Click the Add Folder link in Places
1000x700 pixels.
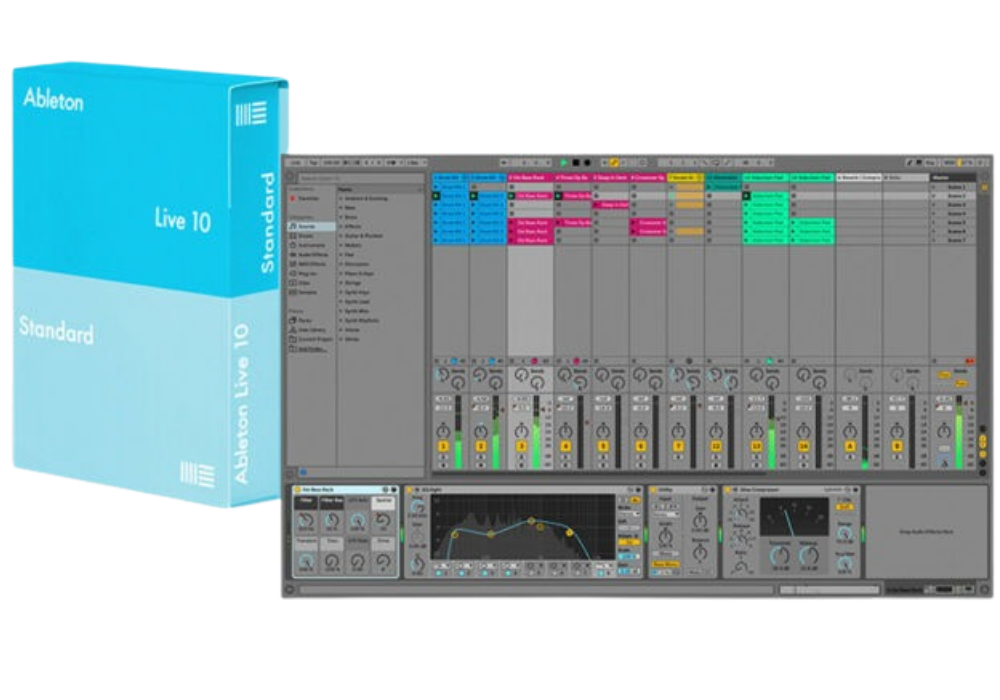(309, 351)
